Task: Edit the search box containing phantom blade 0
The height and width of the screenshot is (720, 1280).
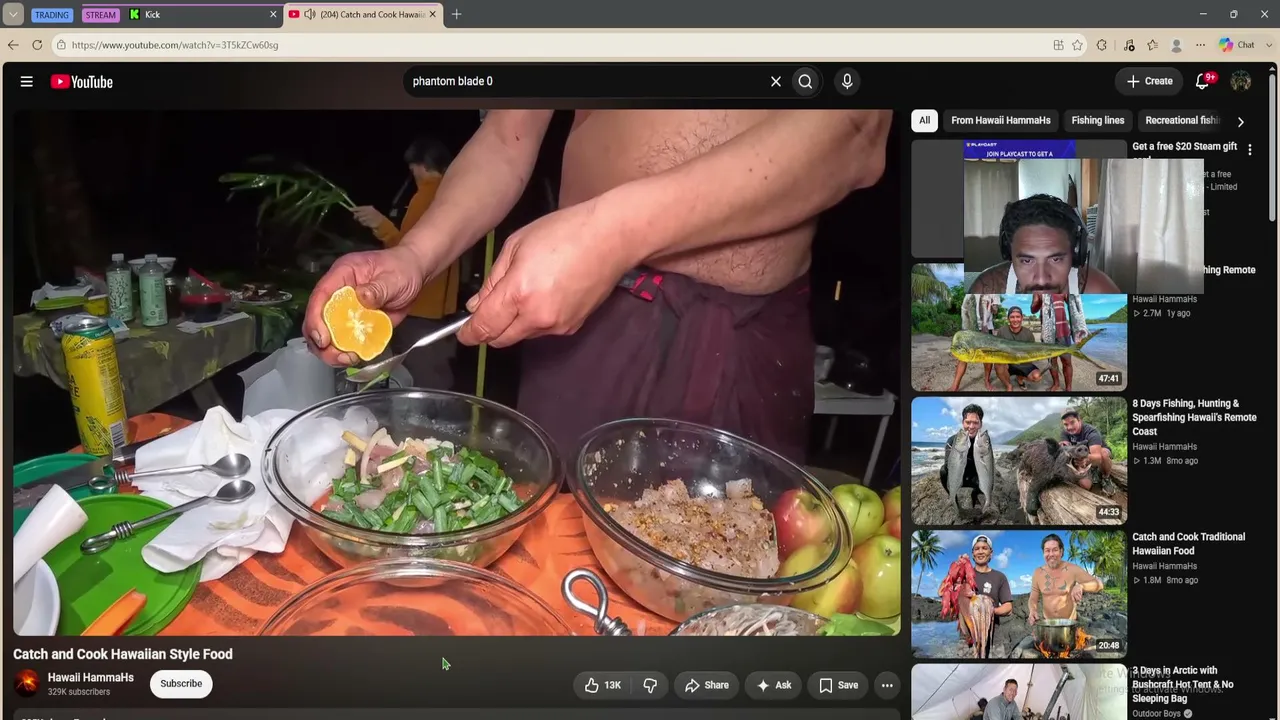Action: click(585, 82)
